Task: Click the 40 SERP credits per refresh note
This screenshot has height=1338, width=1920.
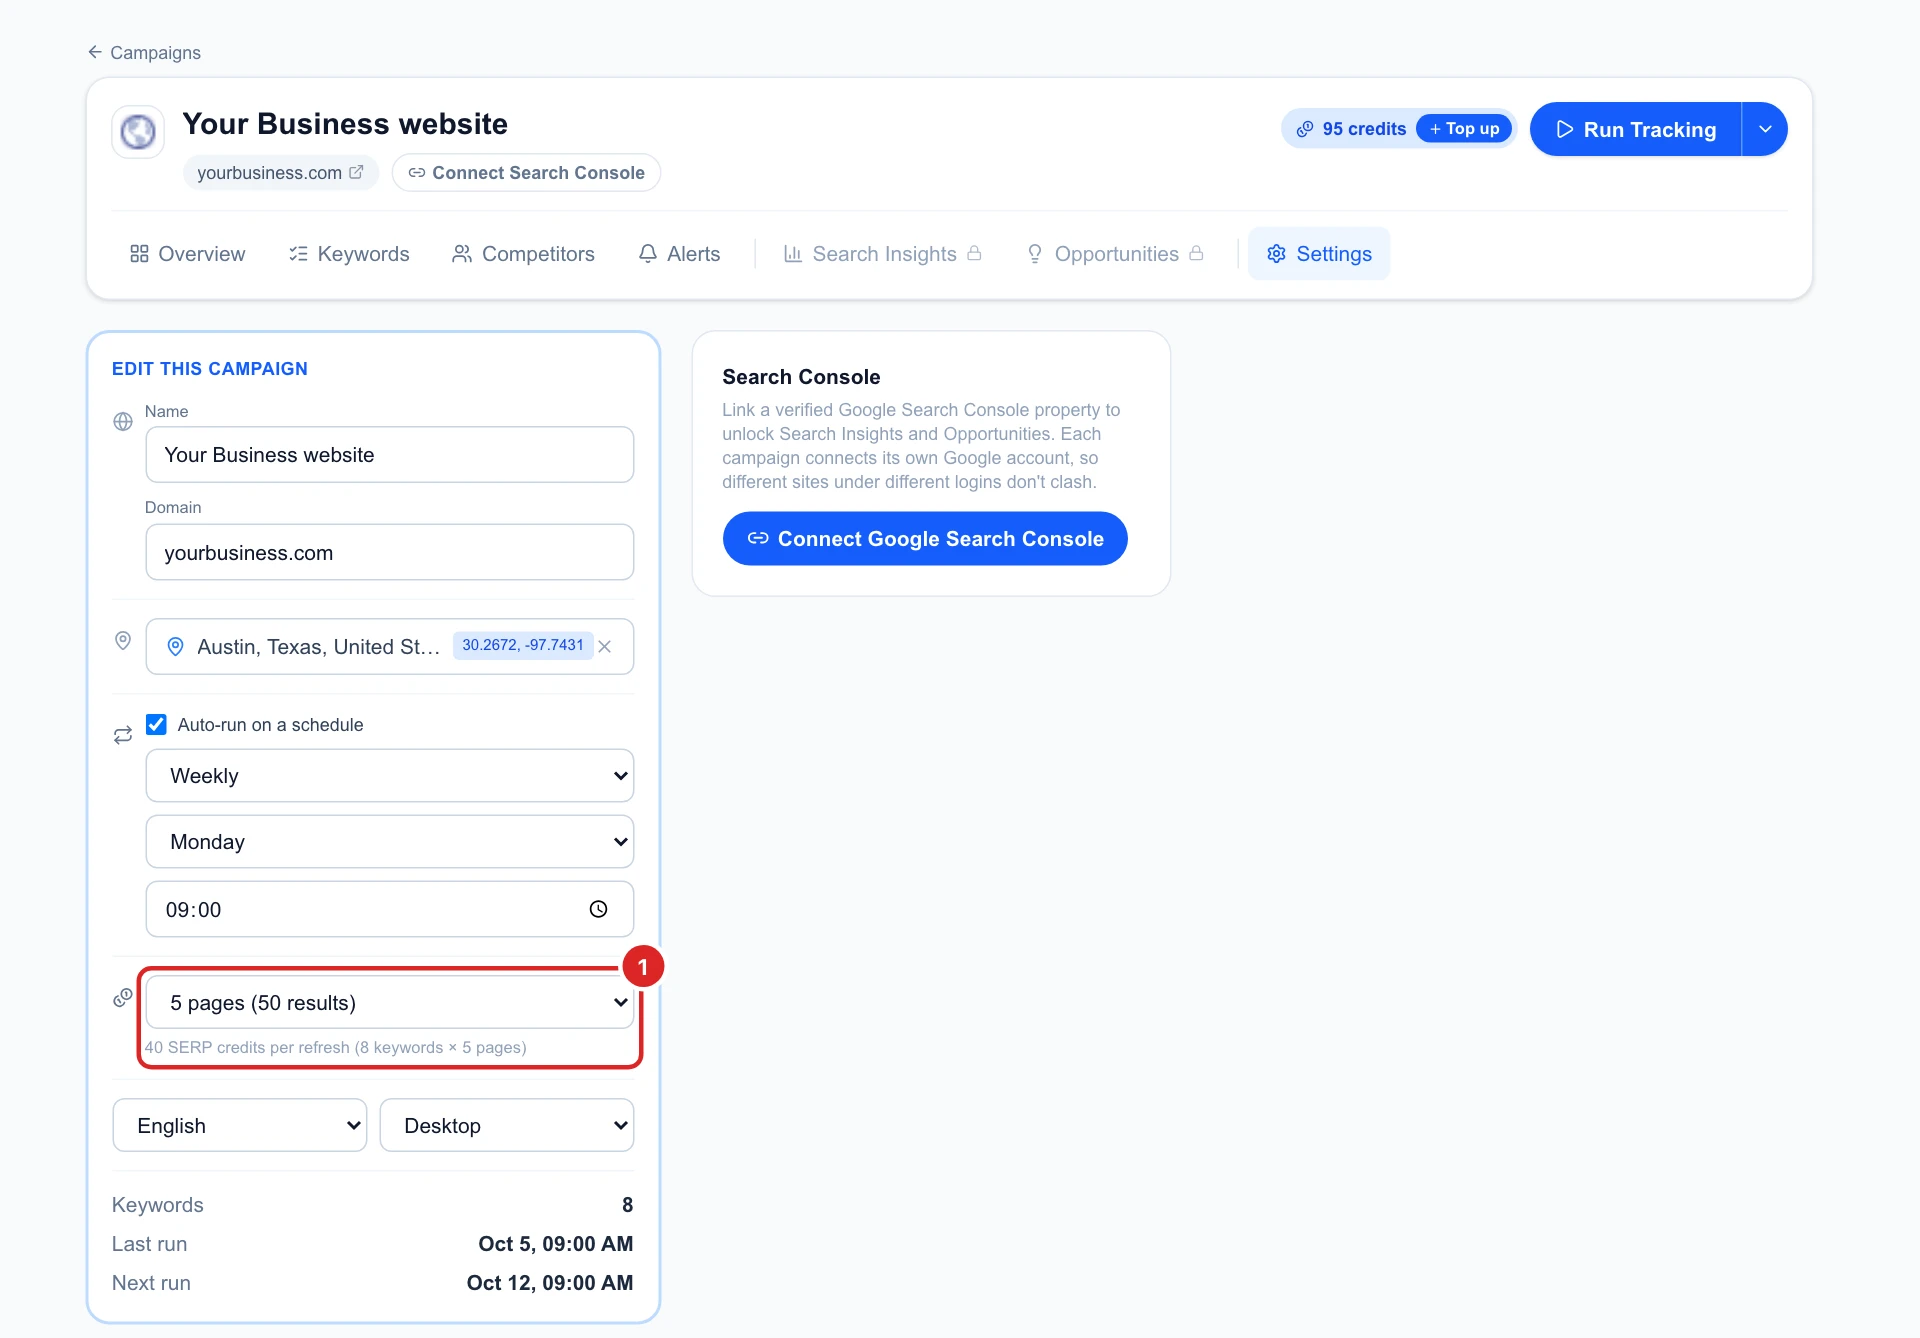Action: pyautogui.click(x=336, y=1047)
